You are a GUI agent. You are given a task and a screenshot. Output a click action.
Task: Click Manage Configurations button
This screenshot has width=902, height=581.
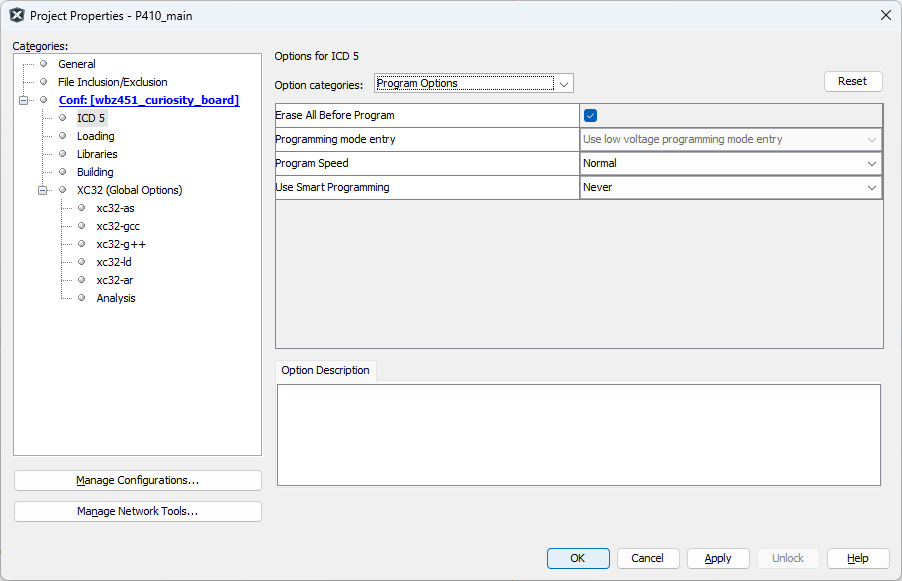coord(138,480)
